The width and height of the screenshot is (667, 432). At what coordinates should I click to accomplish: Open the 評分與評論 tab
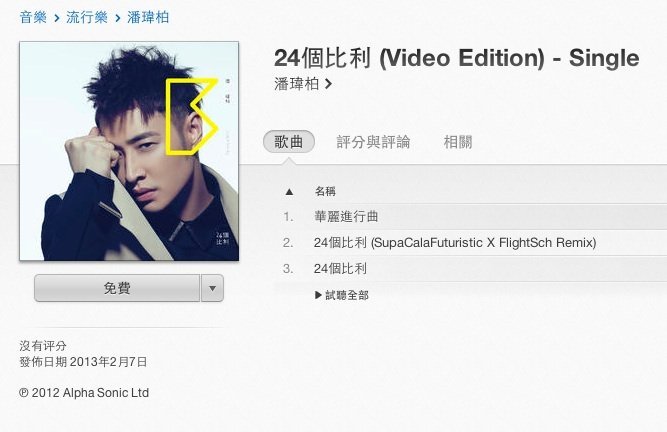tap(373, 142)
